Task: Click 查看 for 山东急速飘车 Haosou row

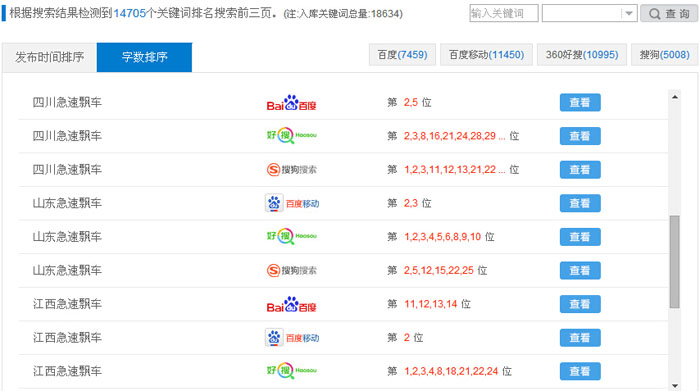Action: coord(580,237)
